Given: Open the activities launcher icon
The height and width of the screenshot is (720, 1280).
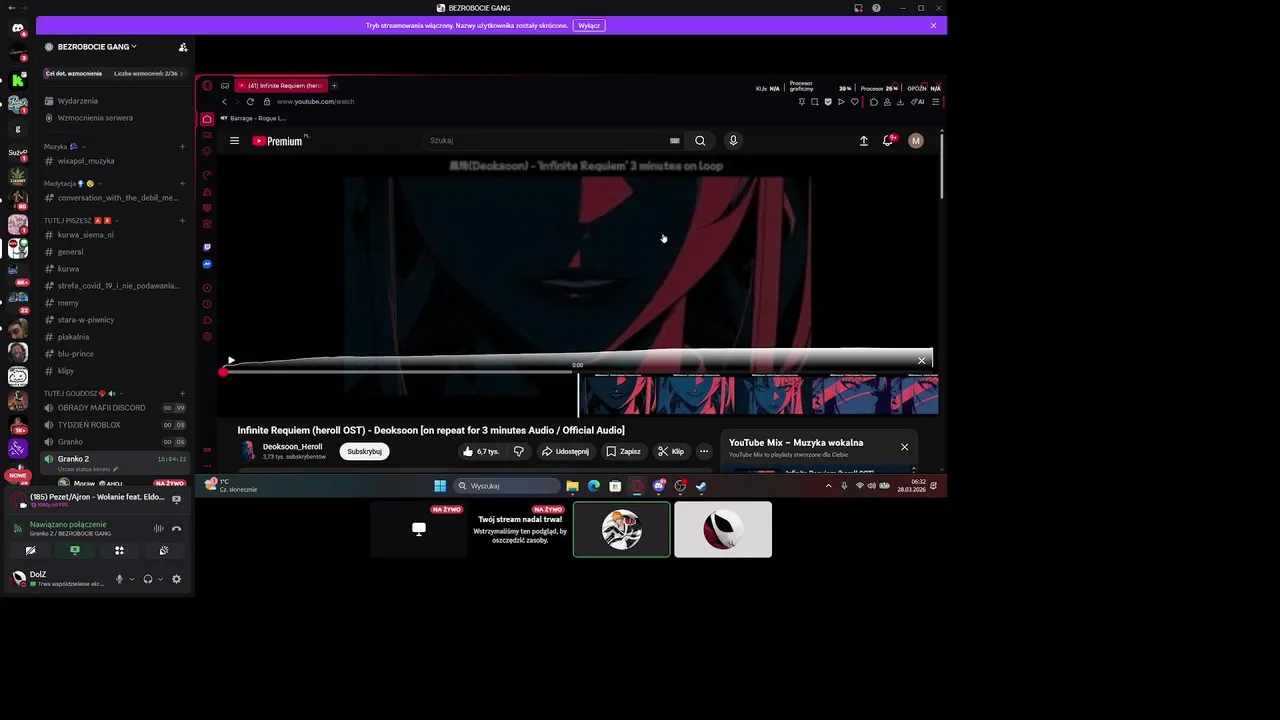Looking at the screenshot, I should pyautogui.click(x=119, y=550).
